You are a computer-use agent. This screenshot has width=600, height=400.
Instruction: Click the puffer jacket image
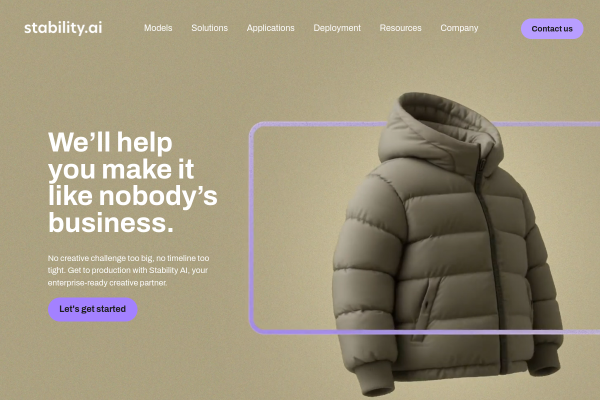(448, 245)
